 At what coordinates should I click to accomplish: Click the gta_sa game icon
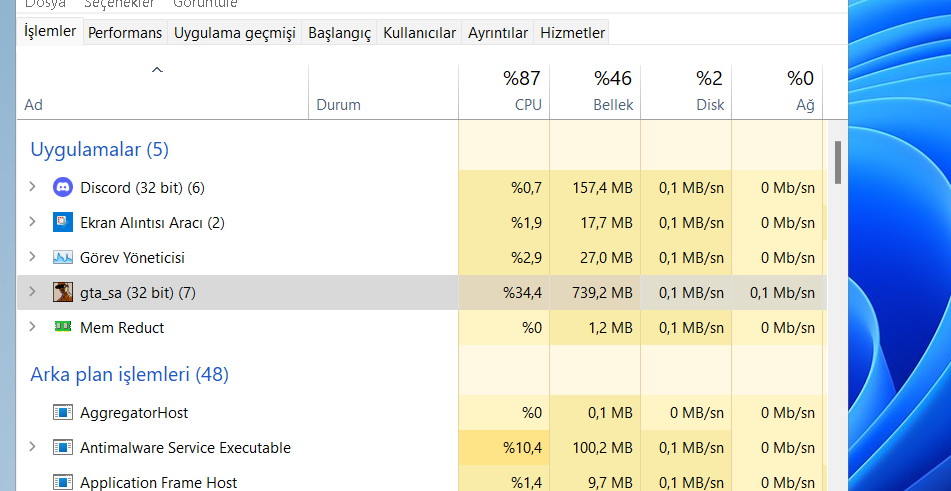tap(63, 292)
